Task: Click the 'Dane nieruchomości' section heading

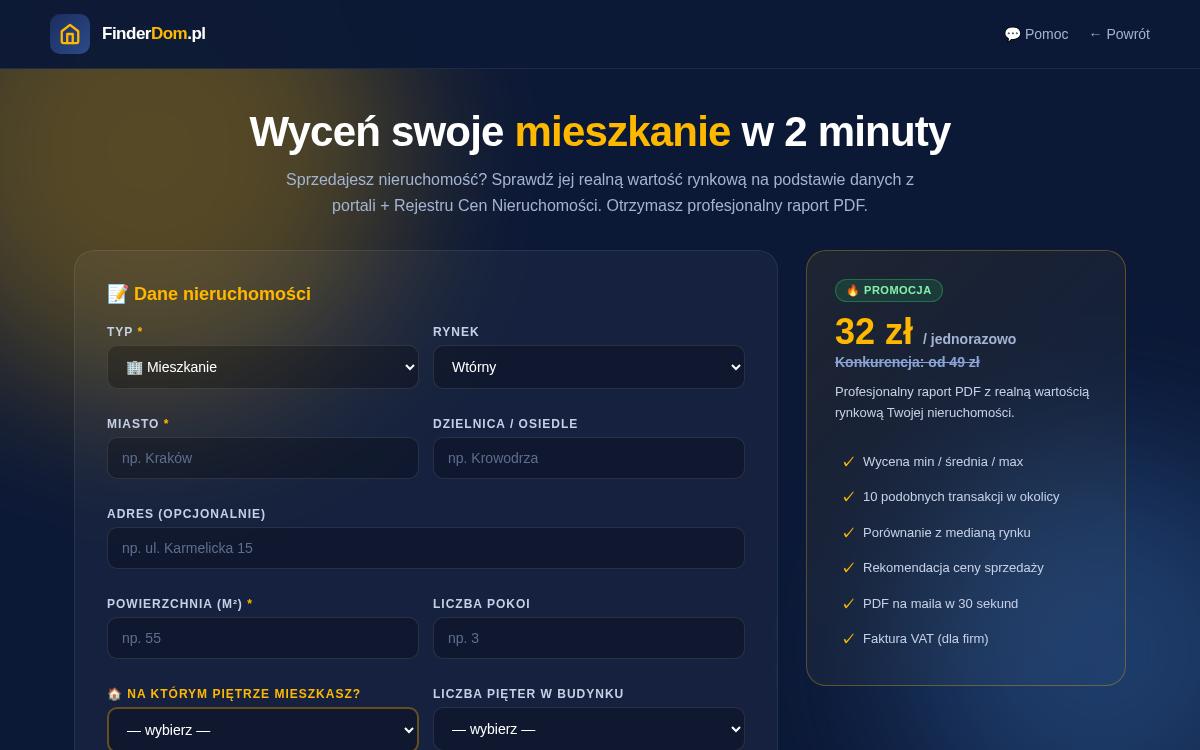Action: [x=209, y=294]
